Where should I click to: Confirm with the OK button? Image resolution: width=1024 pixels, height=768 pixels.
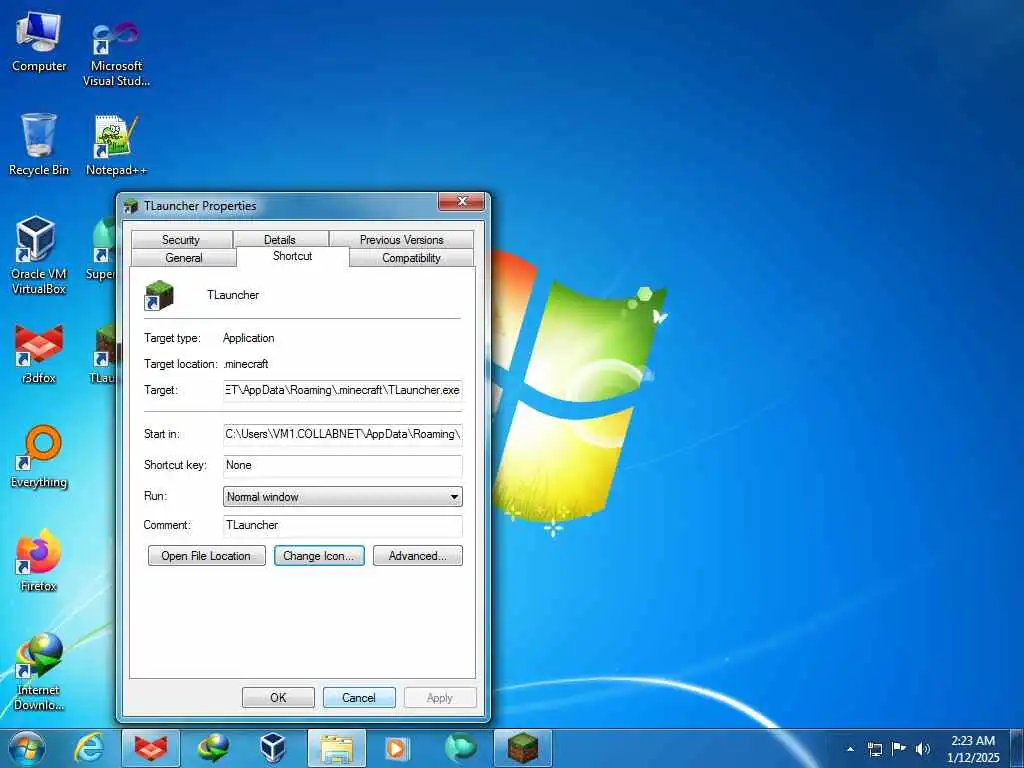pyautogui.click(x=278, y=697)
